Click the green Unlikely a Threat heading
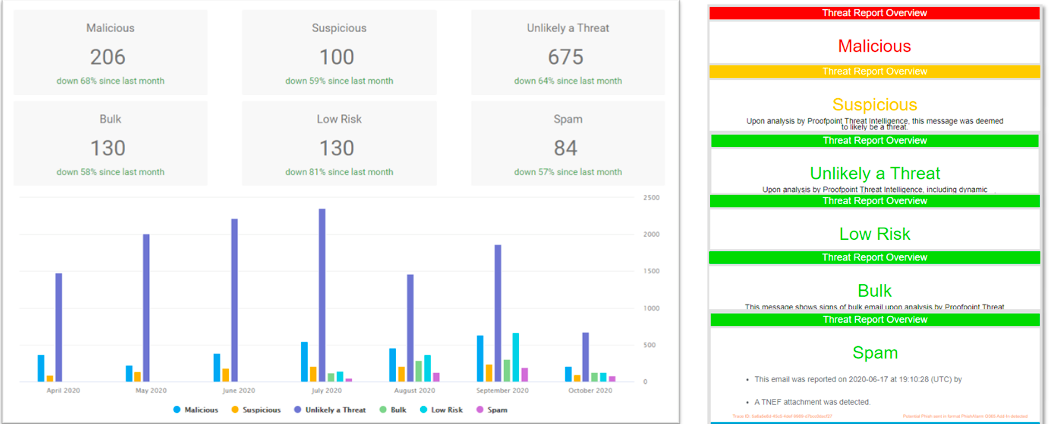This screenshot has width=1049, height=424. [x=875, y=173]
